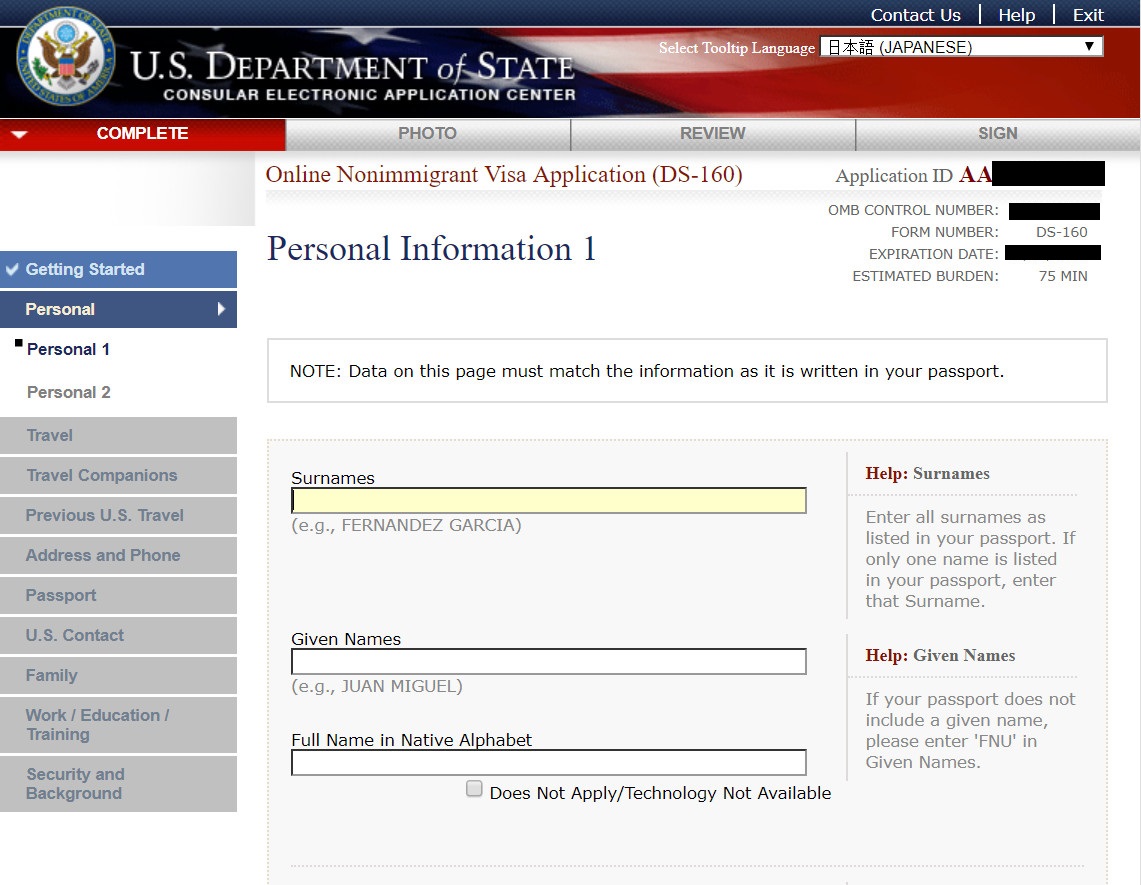The height and width of the screenshot is (885, 1141).
Task: Switch to the SIGN tab
Action: click(x=998, y=134)
